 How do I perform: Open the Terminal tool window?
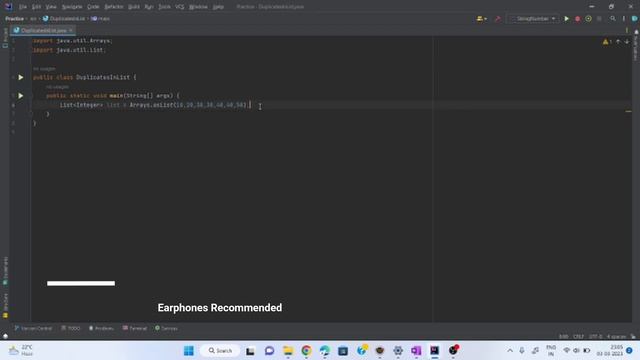pos(135,328)
